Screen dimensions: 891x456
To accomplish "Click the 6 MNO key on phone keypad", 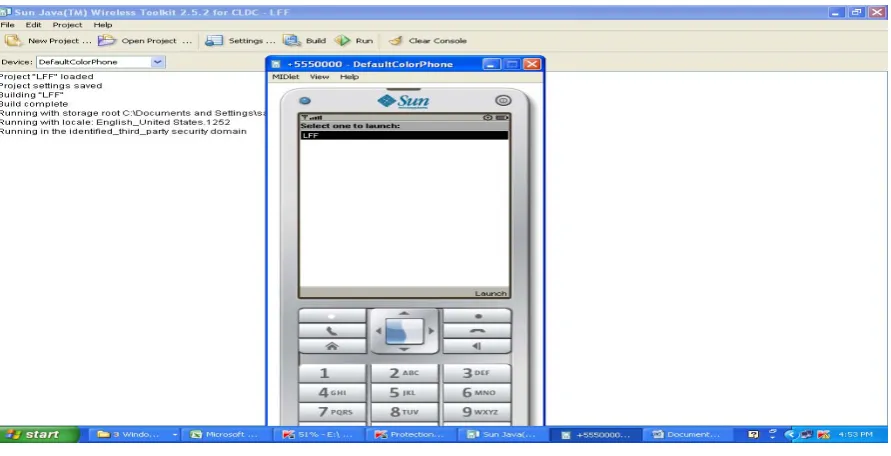I will (x=477, y=393).
